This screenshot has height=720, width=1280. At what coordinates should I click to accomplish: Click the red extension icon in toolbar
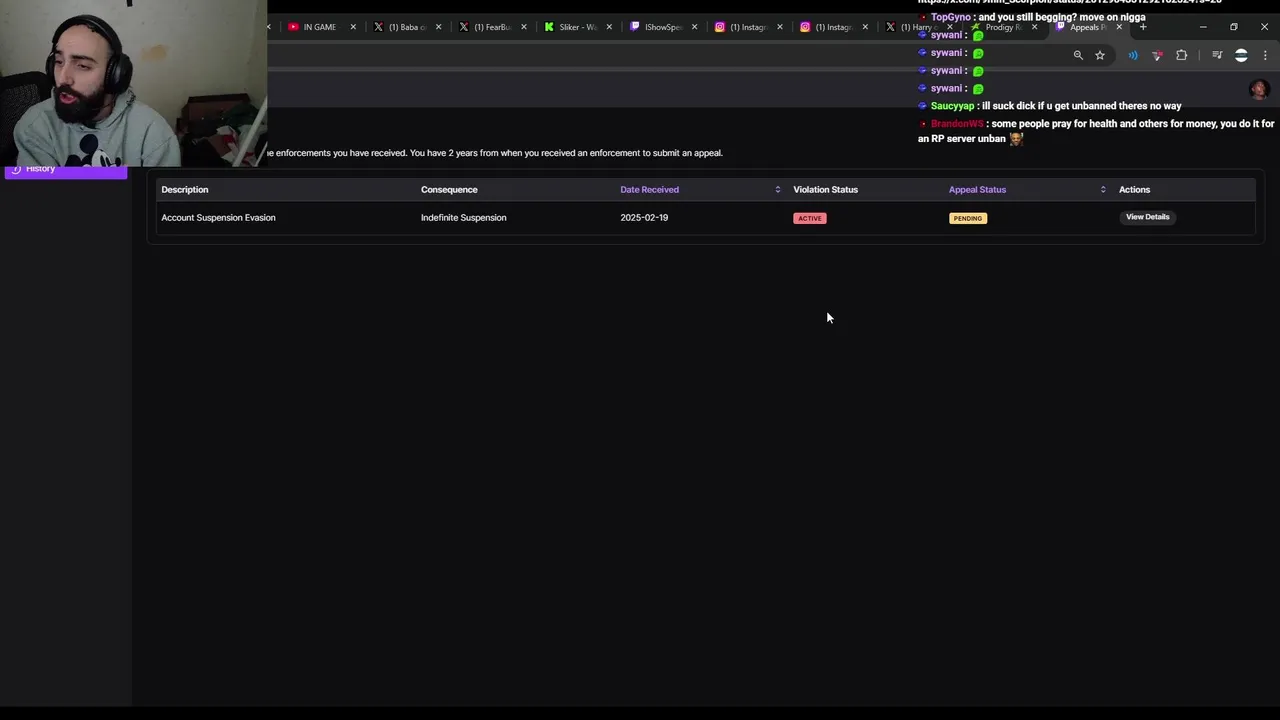point(1157,55)
